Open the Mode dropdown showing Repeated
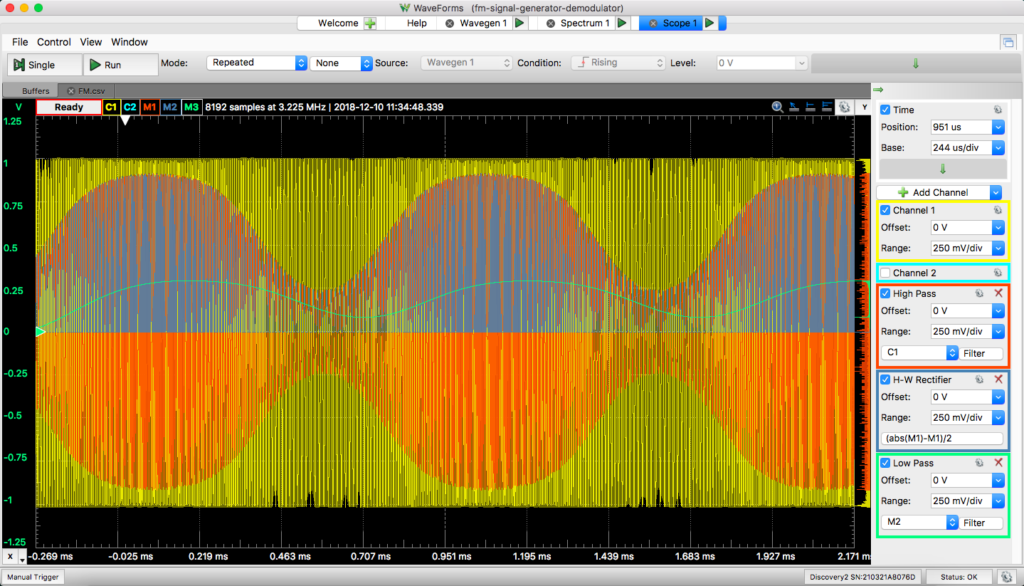Screen dimensions: 1024x586 point(257,62)
